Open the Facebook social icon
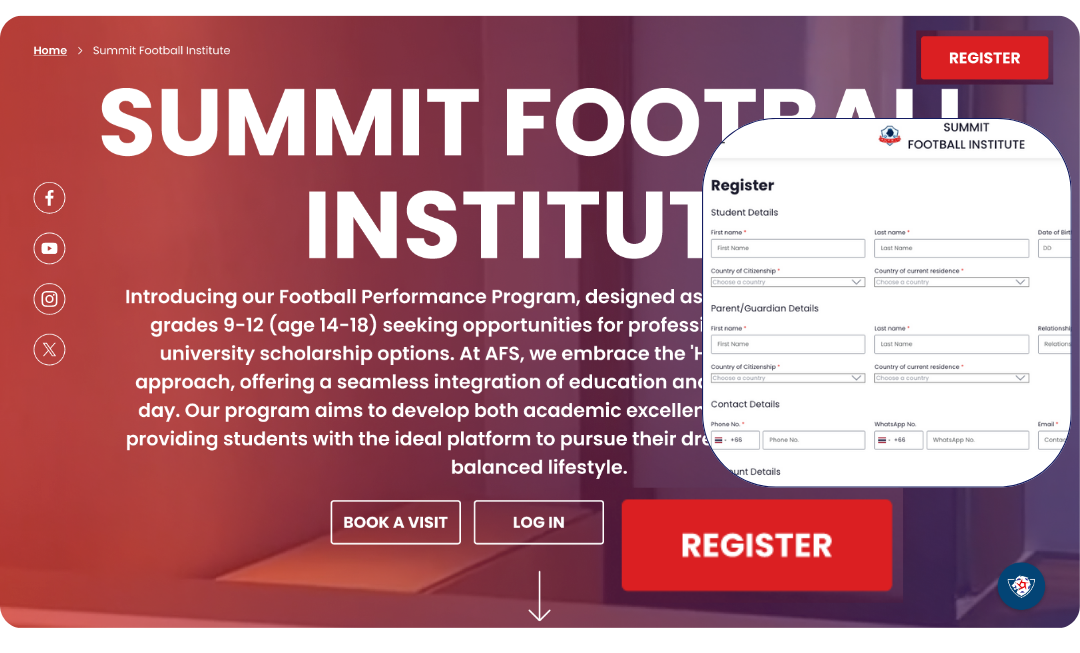The width and height of the screenshot is (1080, 653). (x=49, y=197)
